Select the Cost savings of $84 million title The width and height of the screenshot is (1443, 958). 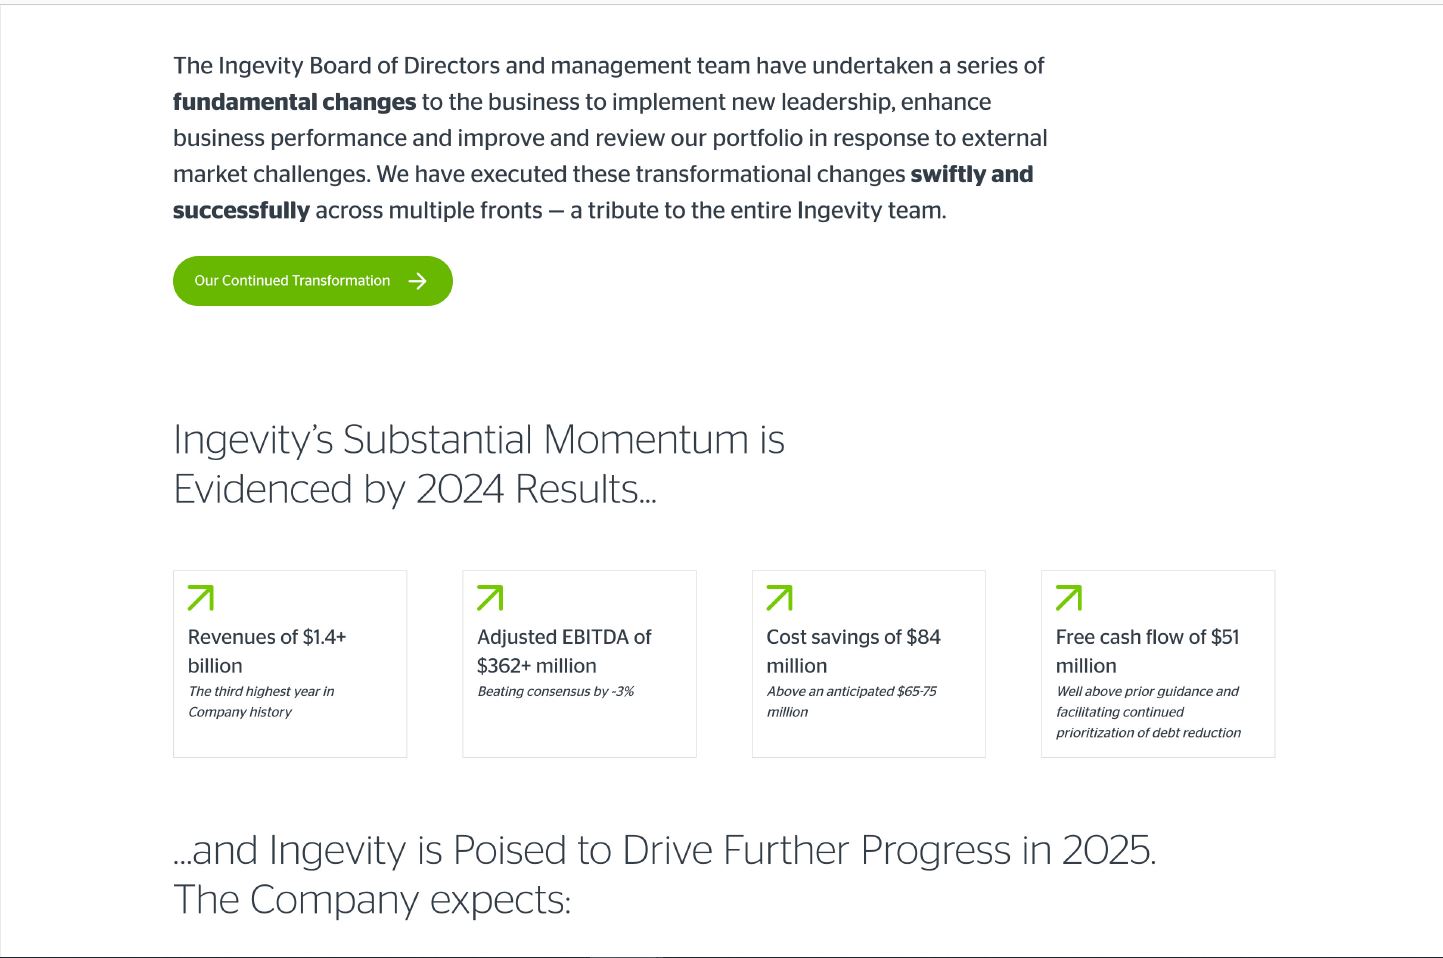(x=853, y=651)
